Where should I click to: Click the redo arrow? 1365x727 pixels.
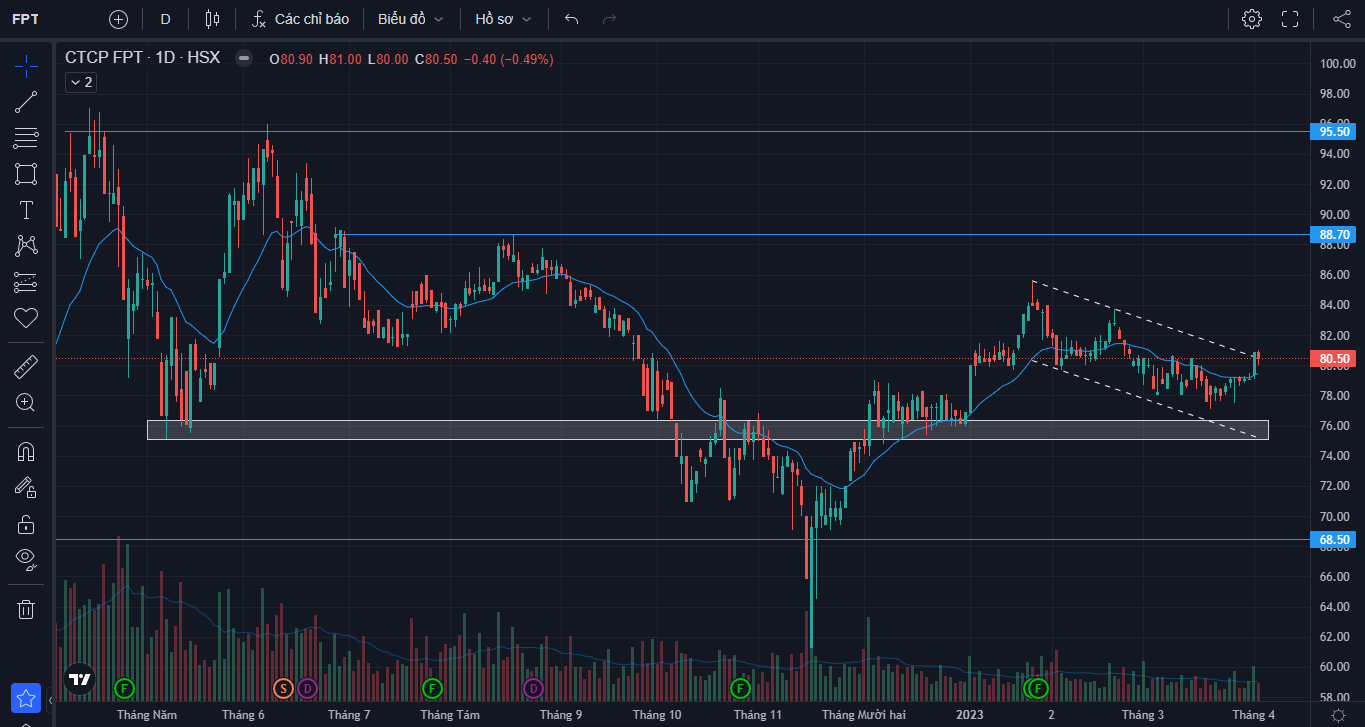609,19
